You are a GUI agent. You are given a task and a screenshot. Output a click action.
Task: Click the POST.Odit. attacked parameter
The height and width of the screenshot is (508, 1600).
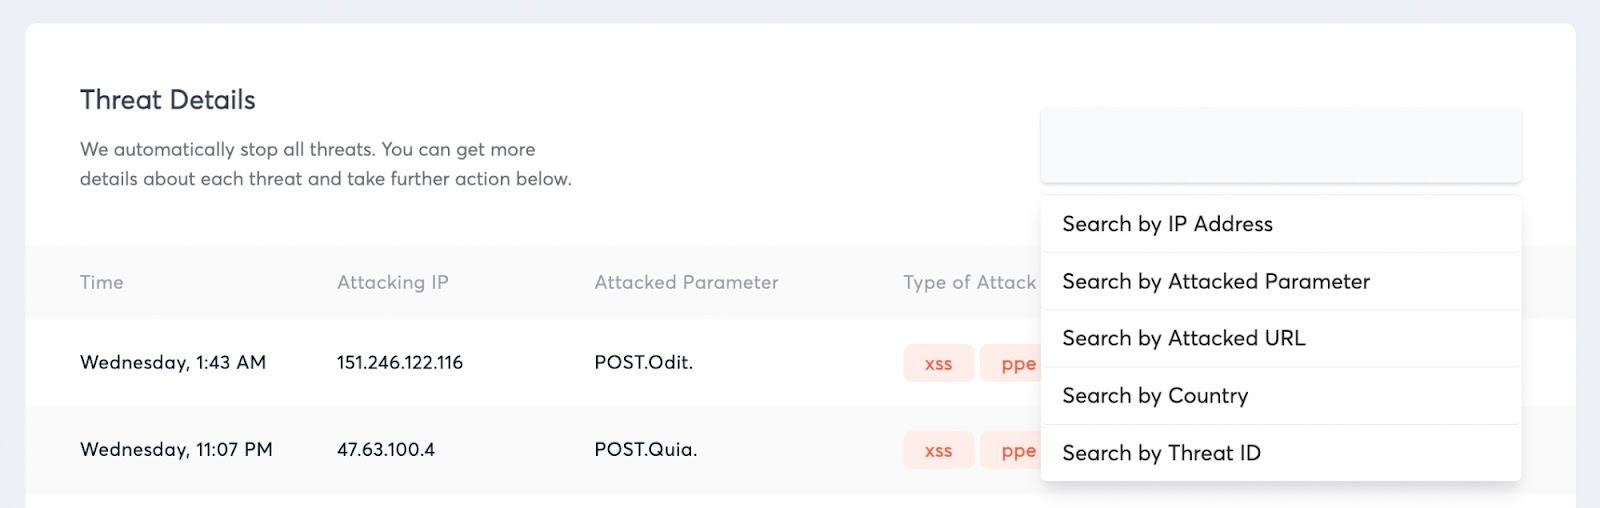point(643,363)
